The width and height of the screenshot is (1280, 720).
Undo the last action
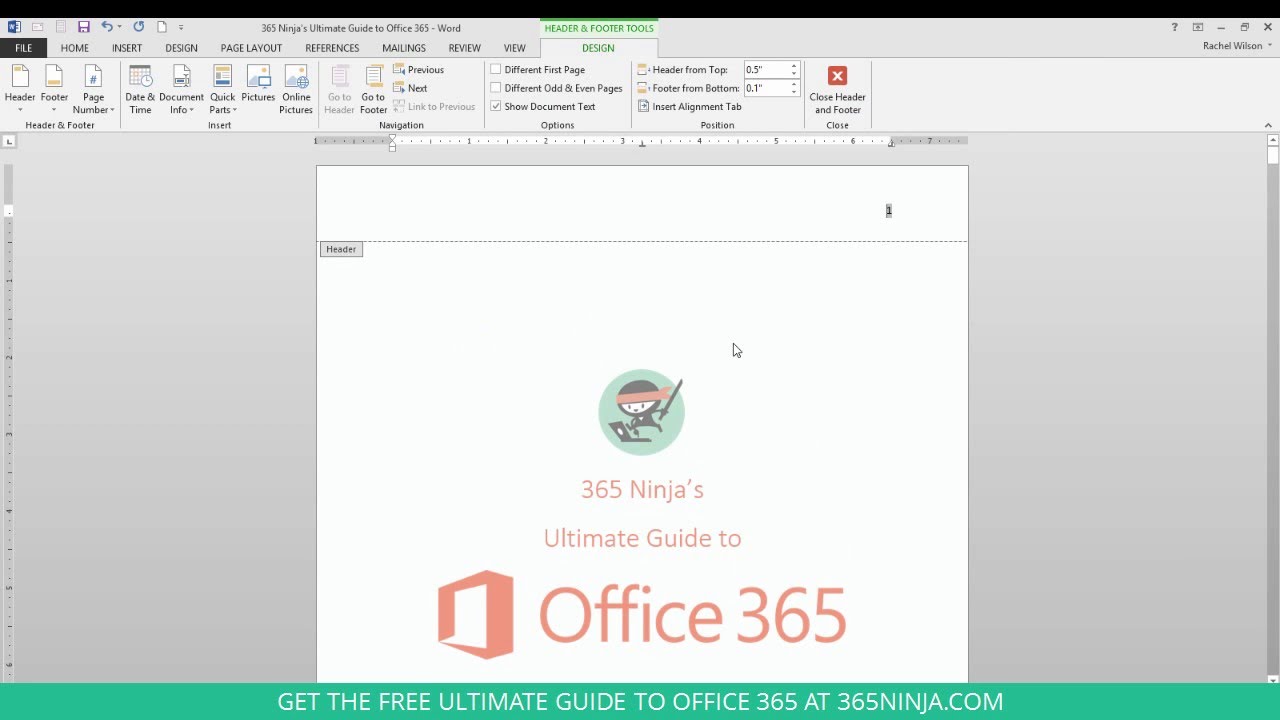106,27
